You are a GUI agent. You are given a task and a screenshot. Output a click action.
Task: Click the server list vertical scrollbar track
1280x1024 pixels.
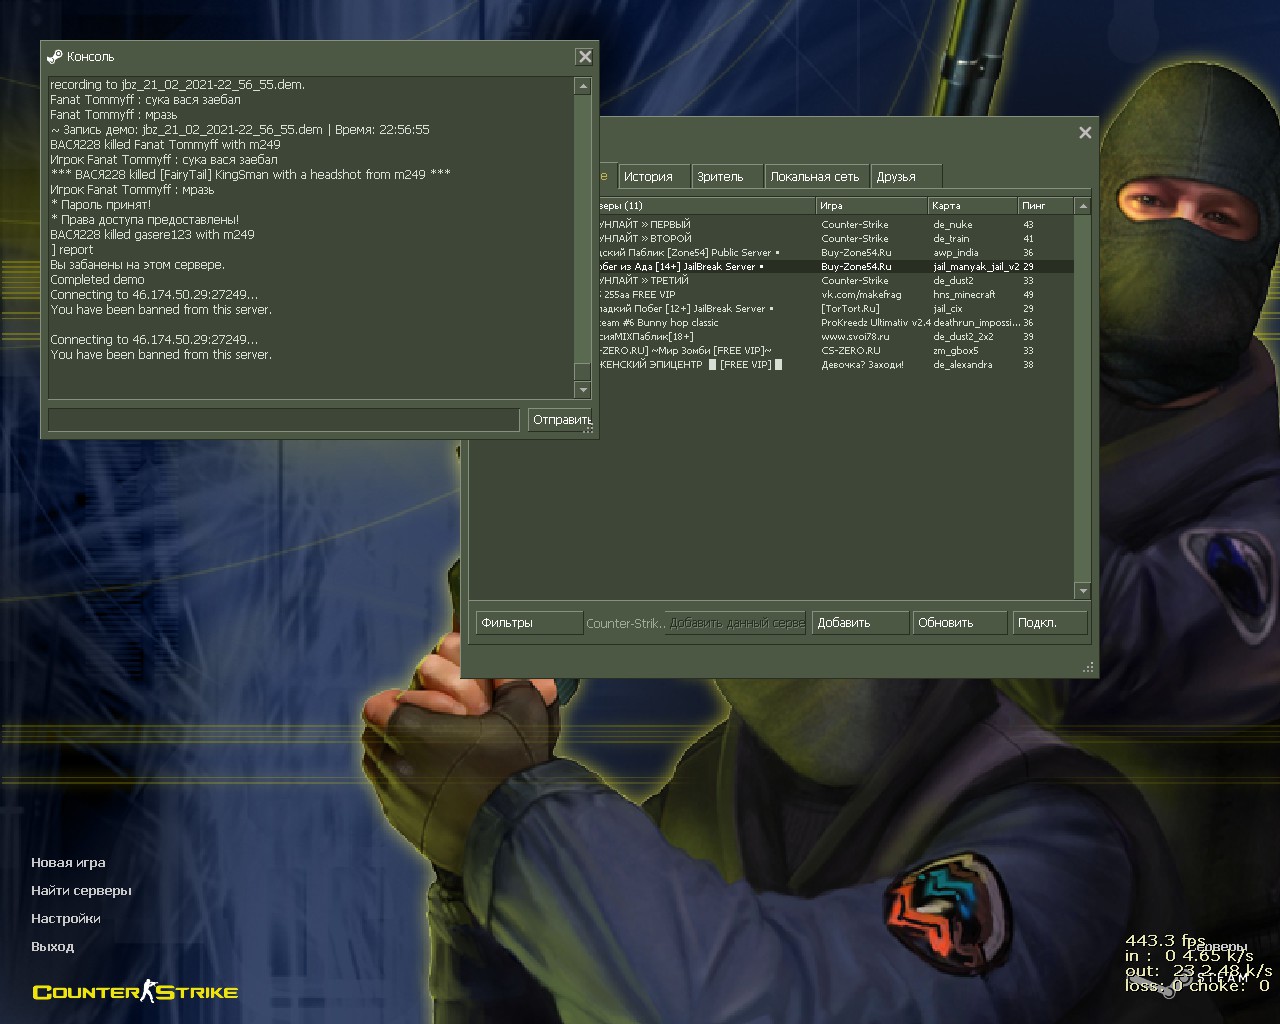pos(1082,398)
